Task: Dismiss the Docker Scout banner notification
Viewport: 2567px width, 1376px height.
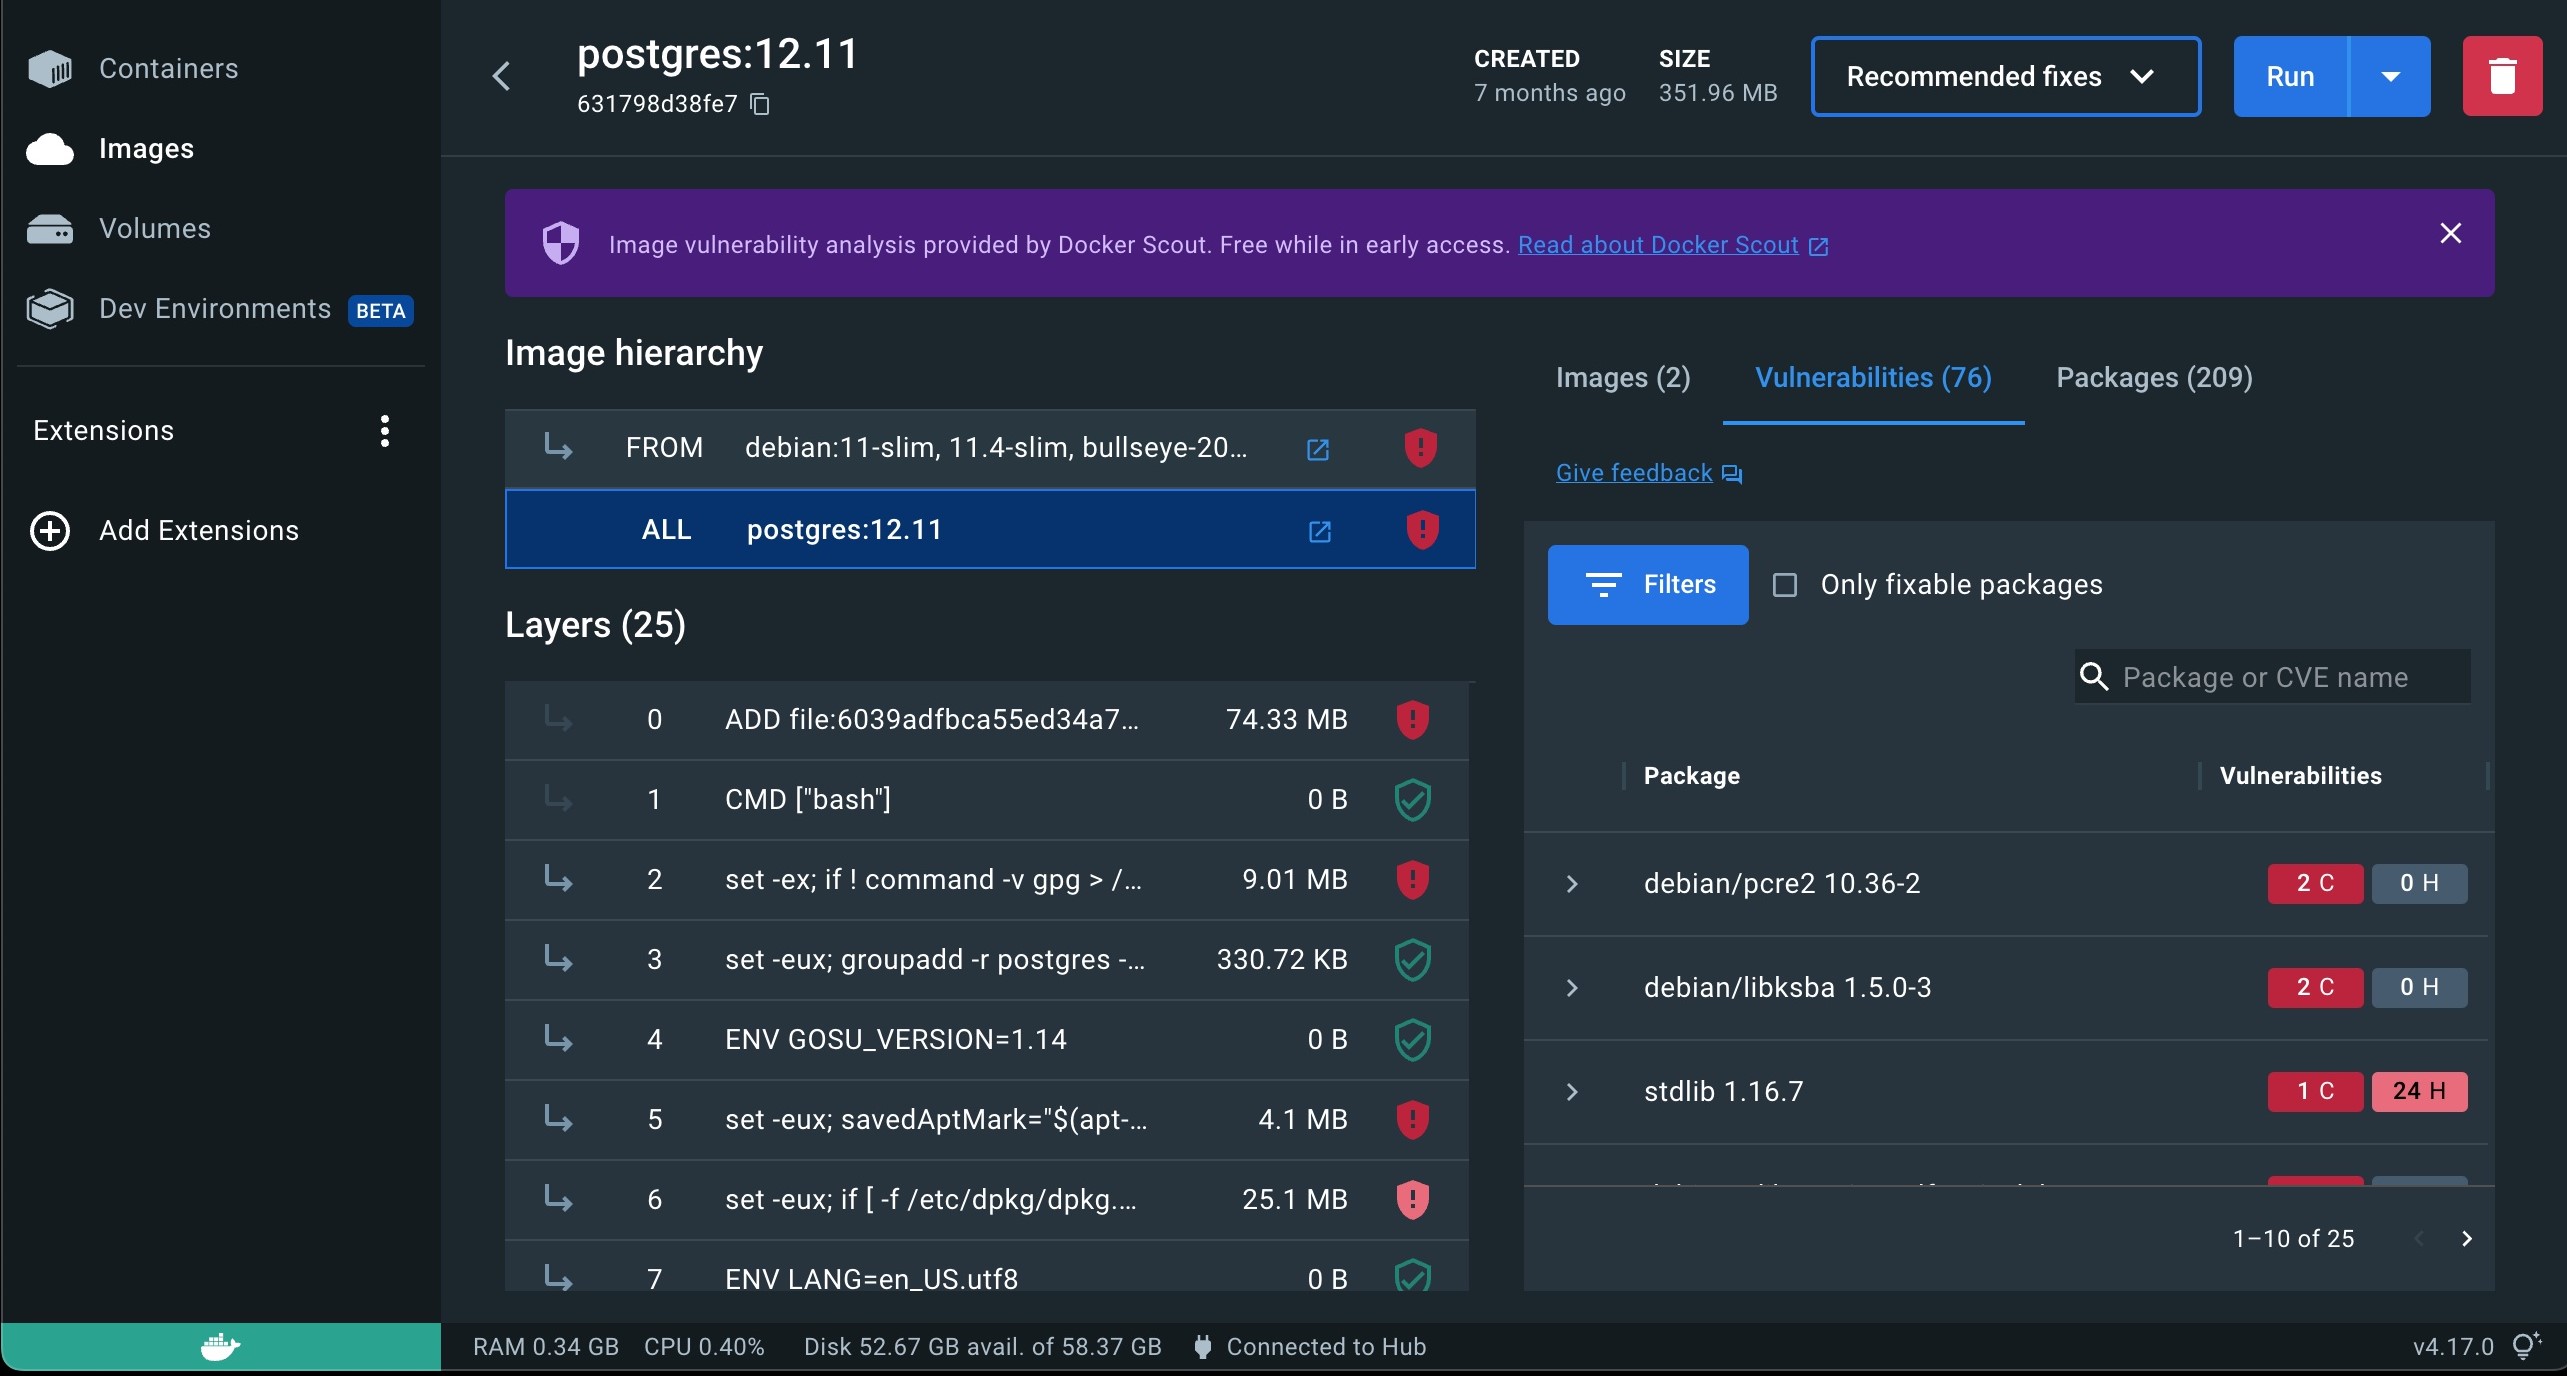Action: [x=2450, y=233]
